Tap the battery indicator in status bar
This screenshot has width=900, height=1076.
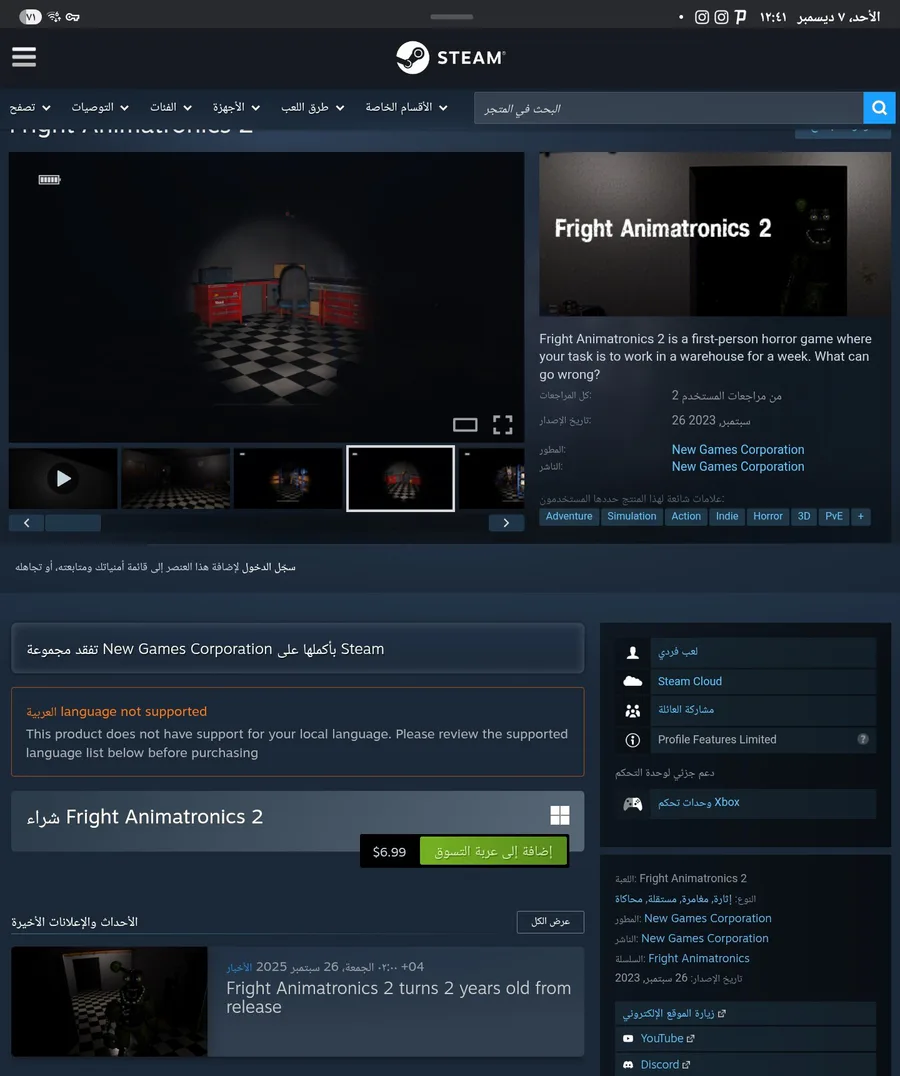(30, 17)
